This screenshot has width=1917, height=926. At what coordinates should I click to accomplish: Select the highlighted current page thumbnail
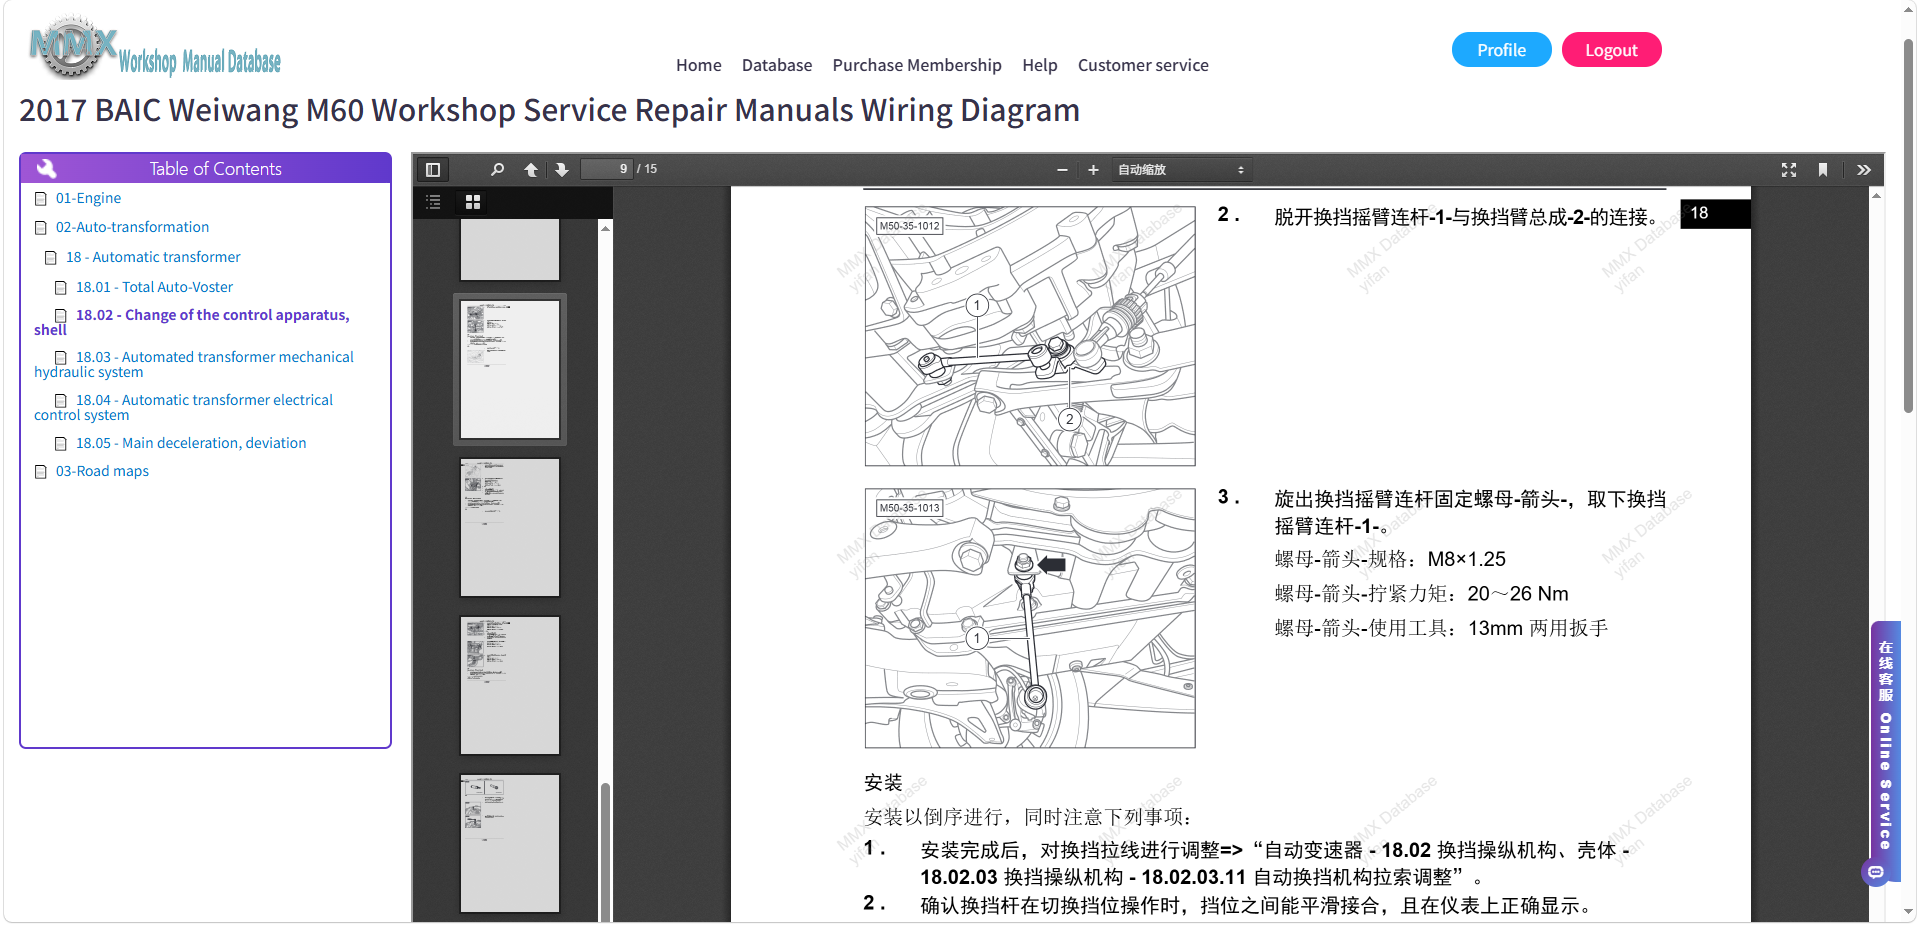click(510, 369)
